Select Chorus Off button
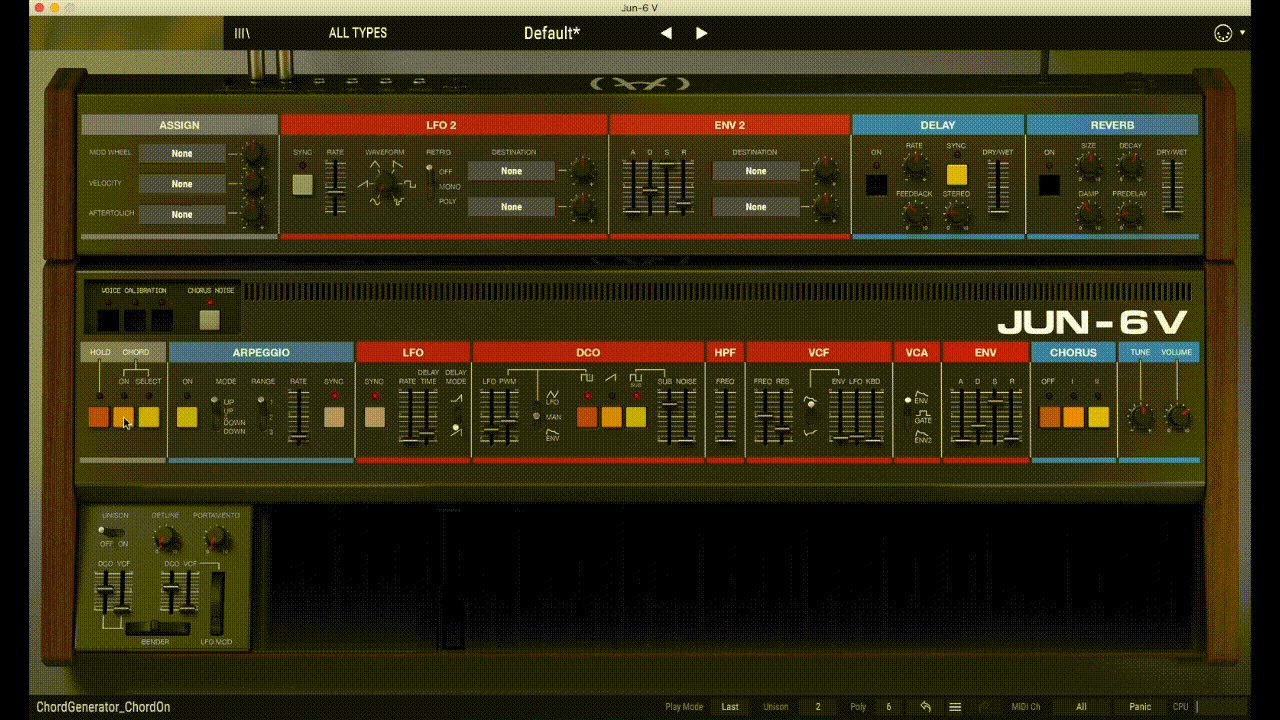 pos(1049,417)
